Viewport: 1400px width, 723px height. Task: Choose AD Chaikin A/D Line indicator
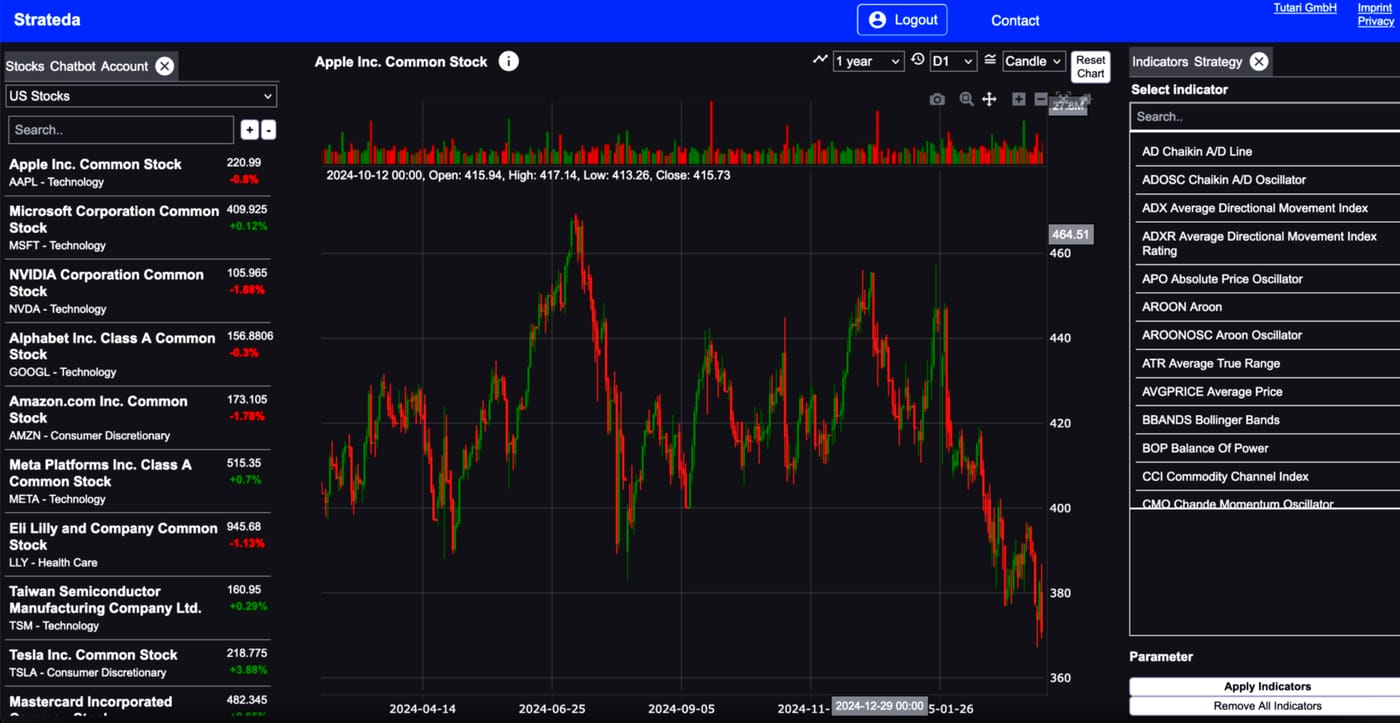tap(1267, 152)
